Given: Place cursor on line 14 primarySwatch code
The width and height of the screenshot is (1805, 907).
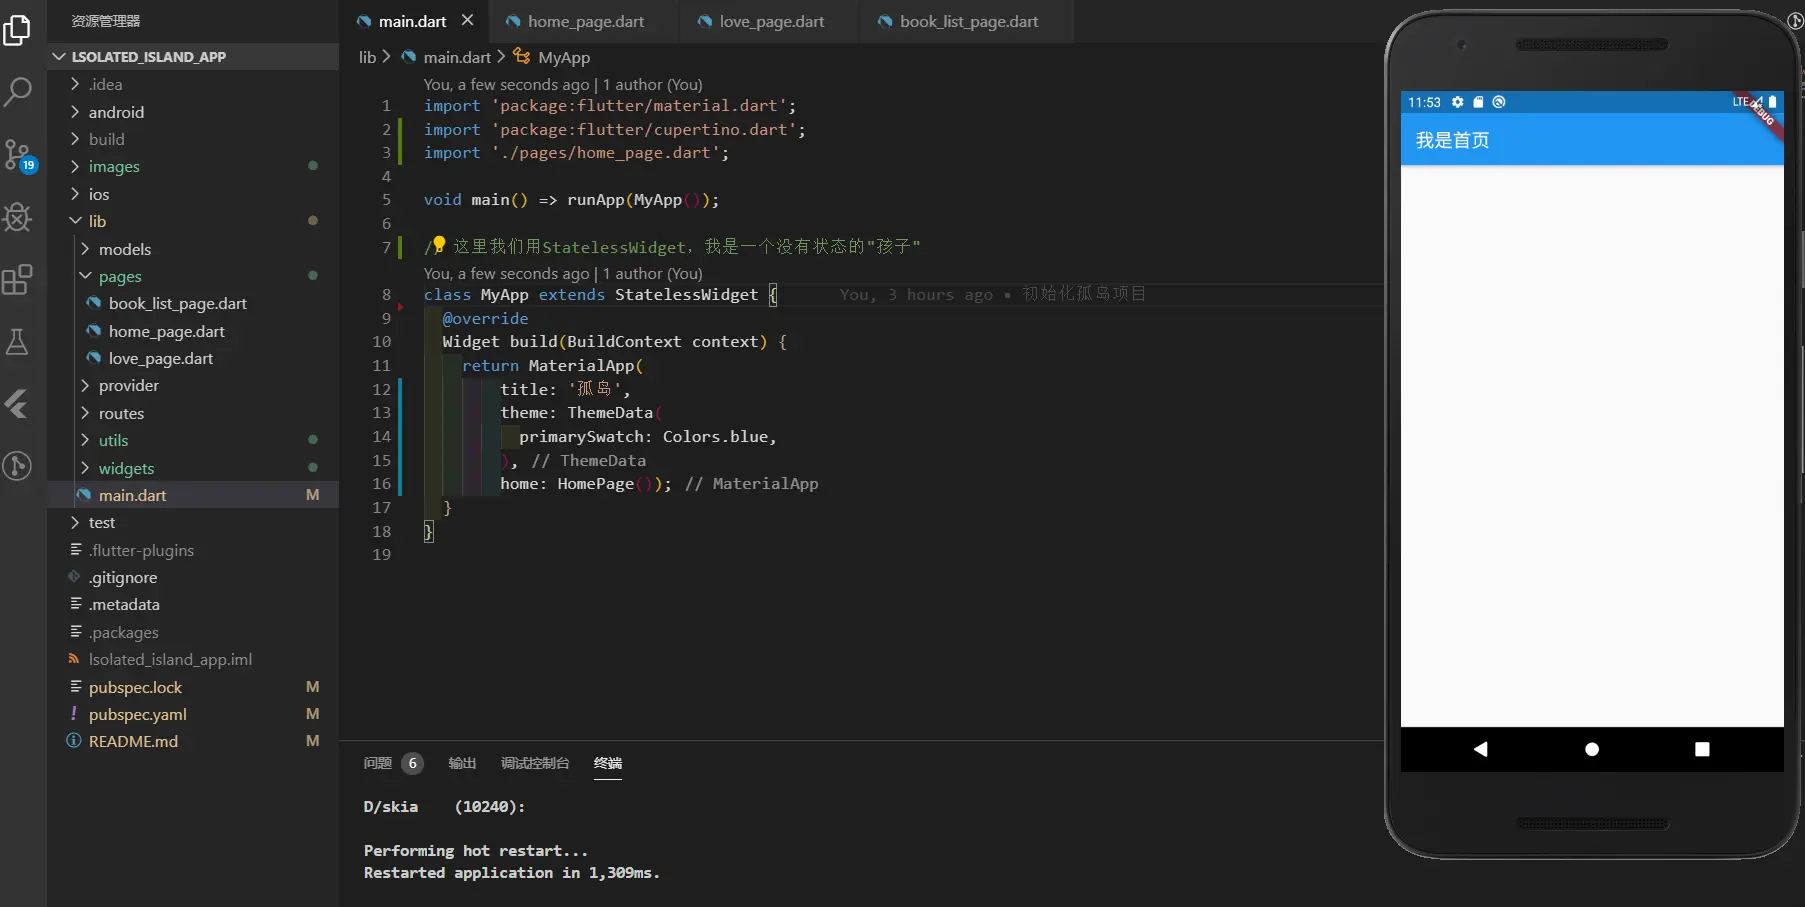Looking at the screenshot, I should coord(647,436).
